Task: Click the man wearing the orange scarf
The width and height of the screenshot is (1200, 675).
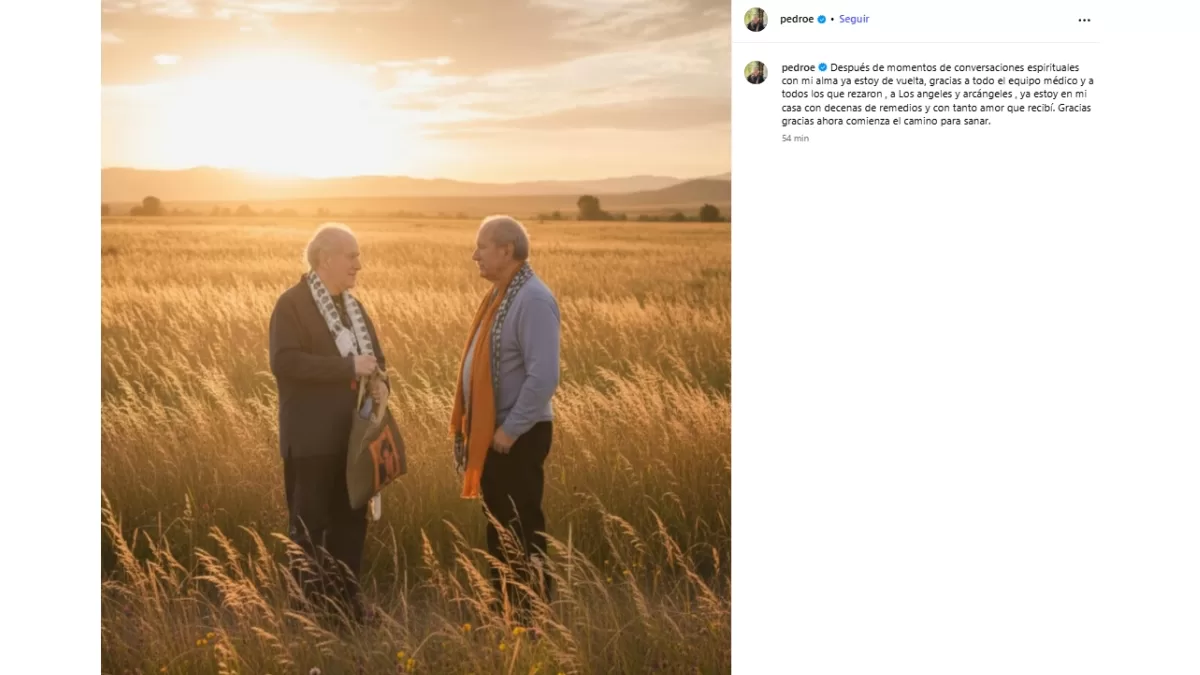Action: (x=506, y=400)
